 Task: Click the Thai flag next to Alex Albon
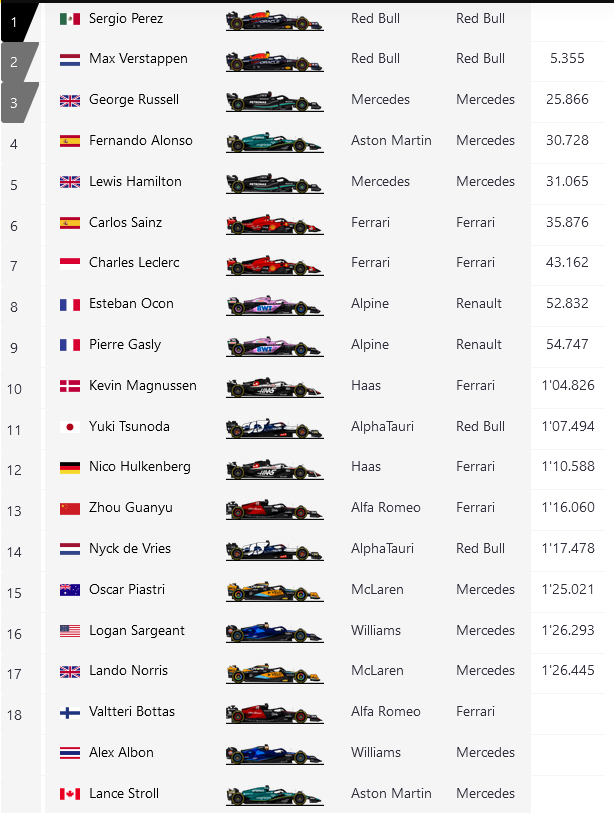pyautogui.click(x=70, y=753)
